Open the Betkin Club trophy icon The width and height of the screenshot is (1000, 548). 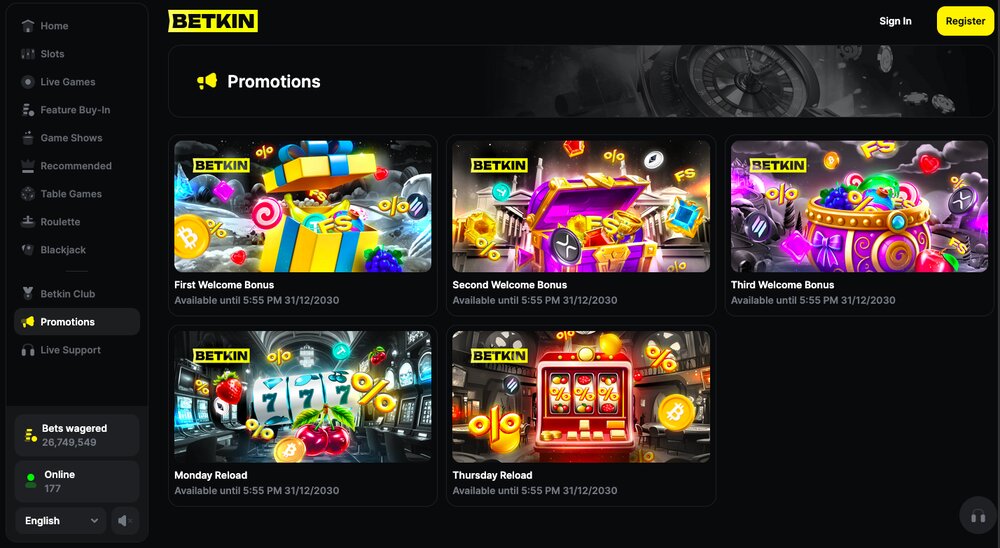27,293
